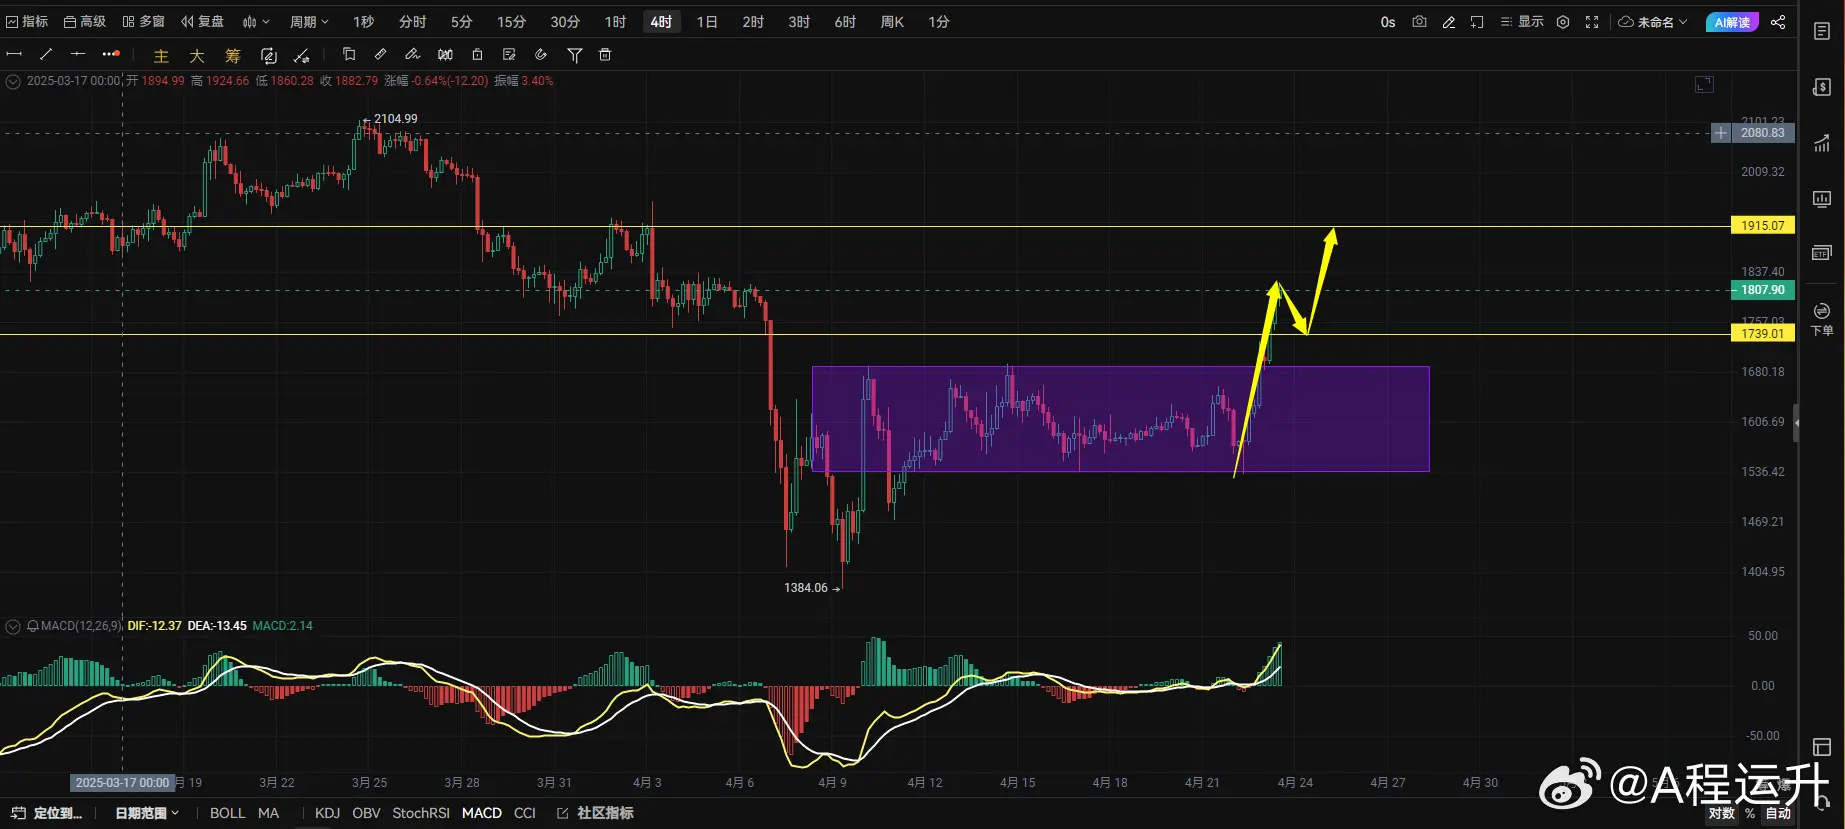1845x829 pixels.
Task: Click the filter funnel icon
Action: pos(574,55)
